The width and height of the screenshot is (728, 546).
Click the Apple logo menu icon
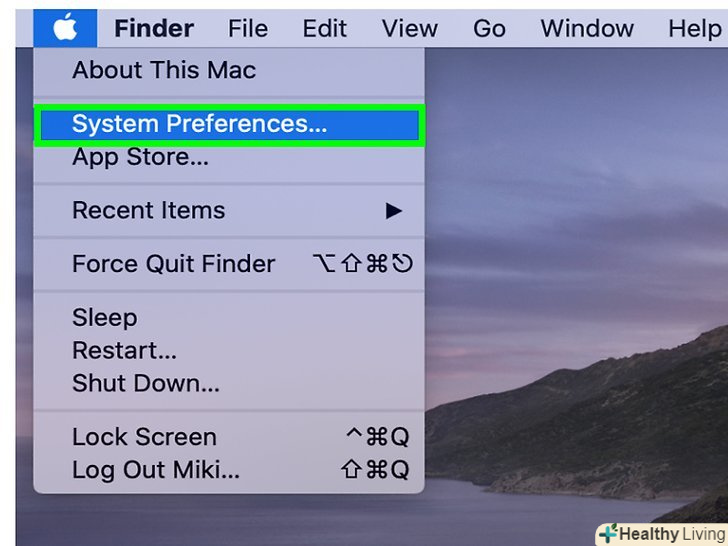click(65, 27)
